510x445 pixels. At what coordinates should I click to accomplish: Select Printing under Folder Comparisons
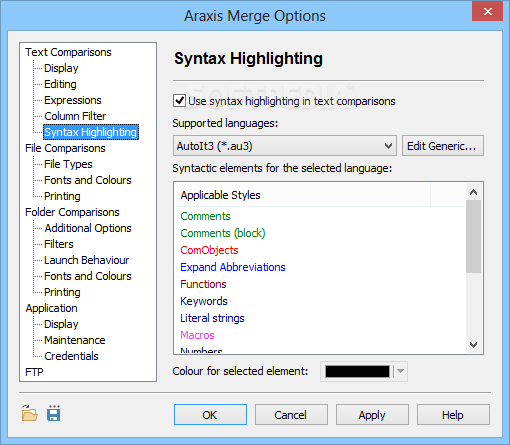[x=62, y=292]
